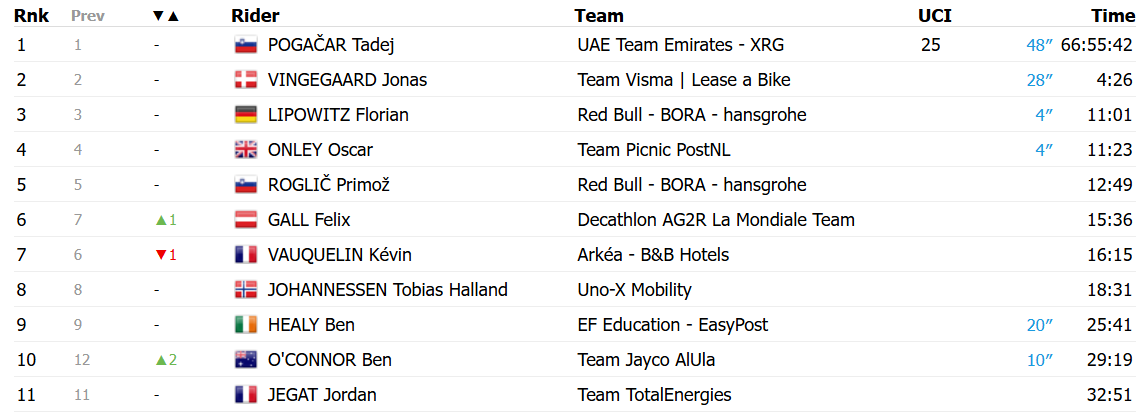Screen dimensions: 1146x412
Task: Open rider page for ROGLIČ Primož
Action: pyautogui.click(x=329, y=186)
